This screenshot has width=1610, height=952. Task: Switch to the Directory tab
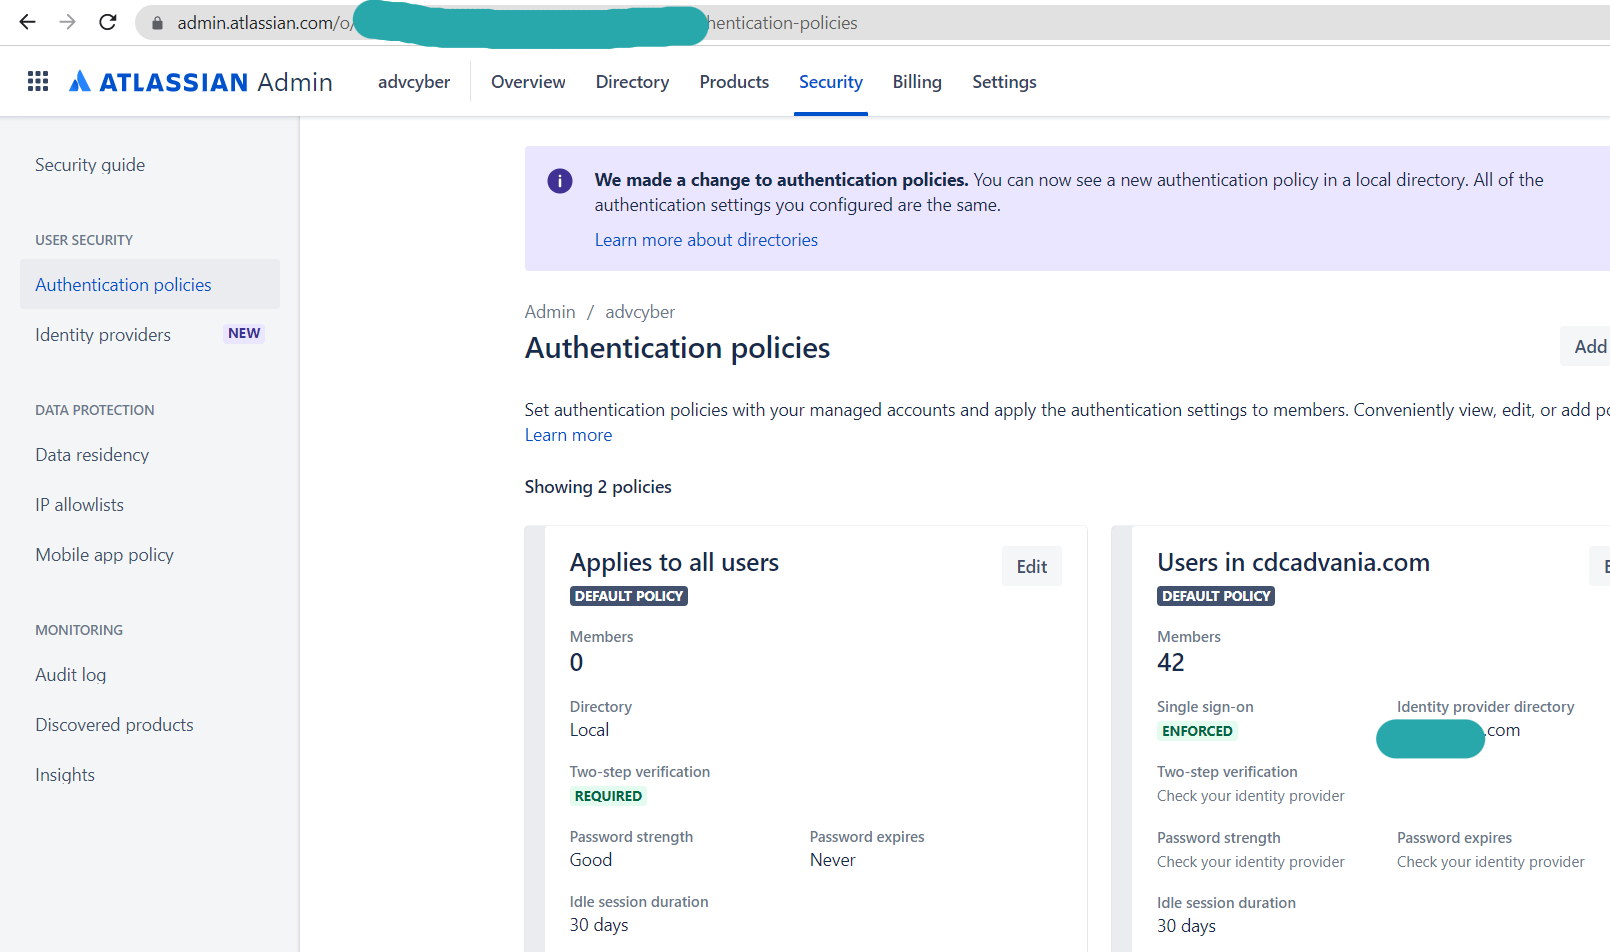point(632,82)
